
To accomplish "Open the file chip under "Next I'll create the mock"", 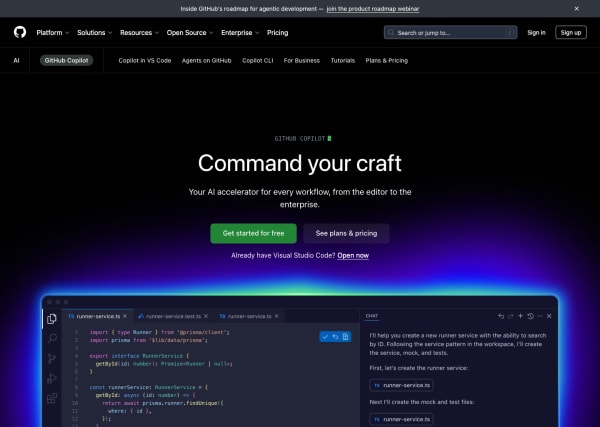I will (x=401, y=419).
